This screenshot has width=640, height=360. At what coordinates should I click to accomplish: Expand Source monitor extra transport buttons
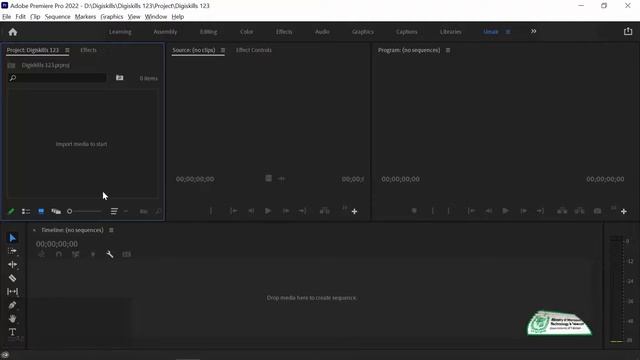click(344, 208)
